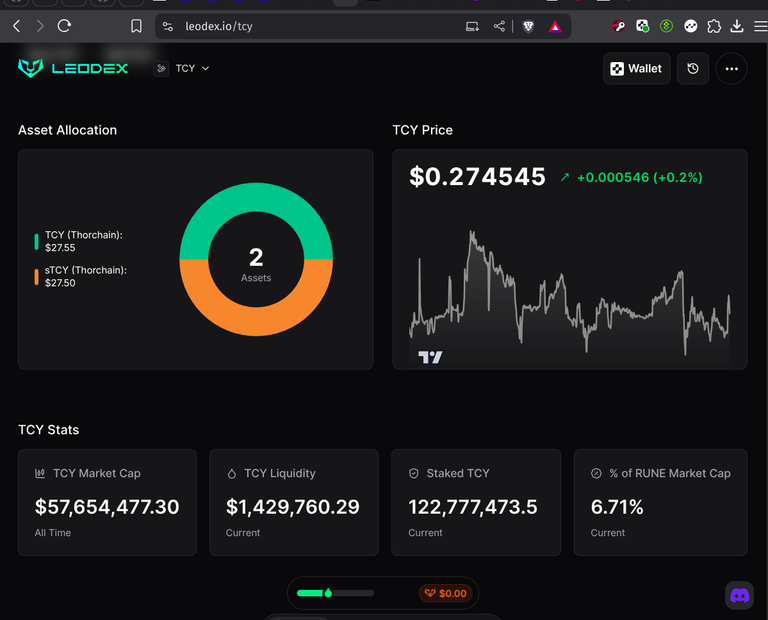Open transaction history clock icon
This screenshot has width=768, height=620.
[x=693, y=69]
